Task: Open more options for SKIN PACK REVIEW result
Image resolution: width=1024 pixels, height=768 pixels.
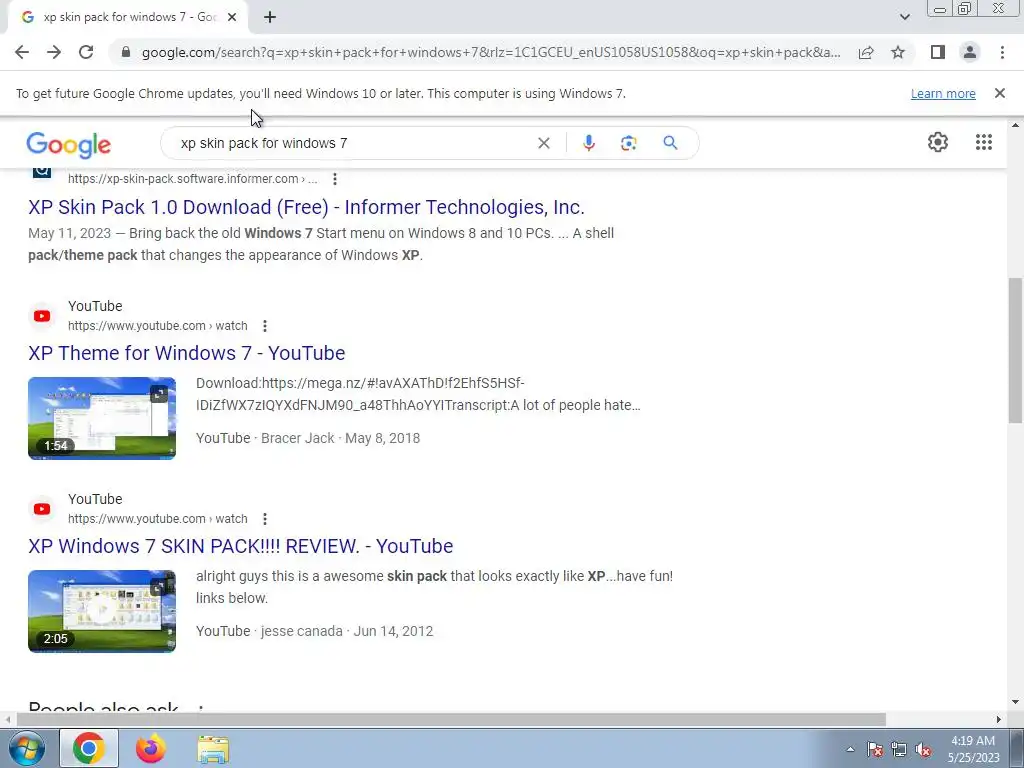Action: click(264, 519)
